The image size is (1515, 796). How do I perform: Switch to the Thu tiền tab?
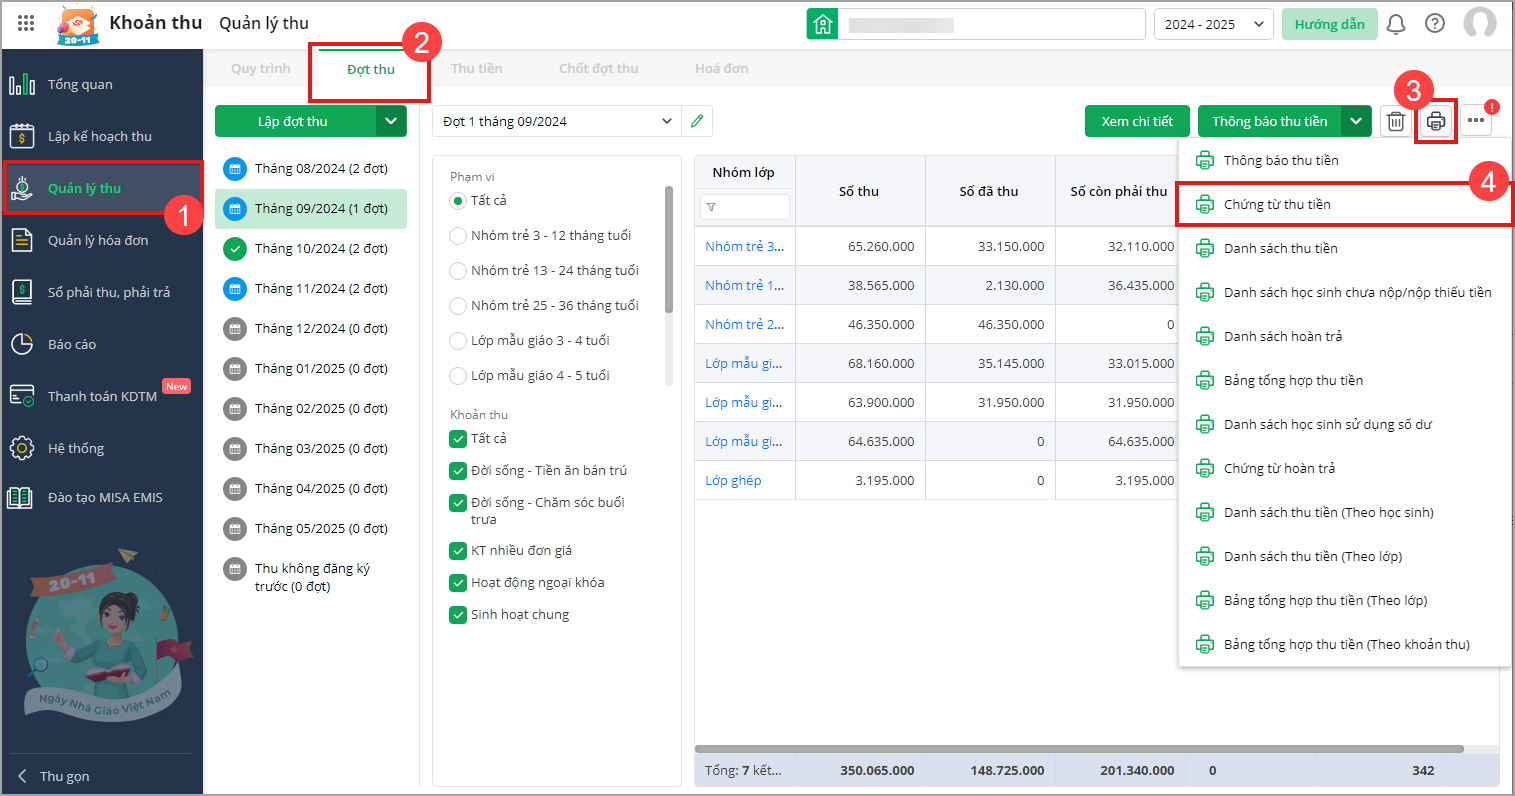coord(476,69)
